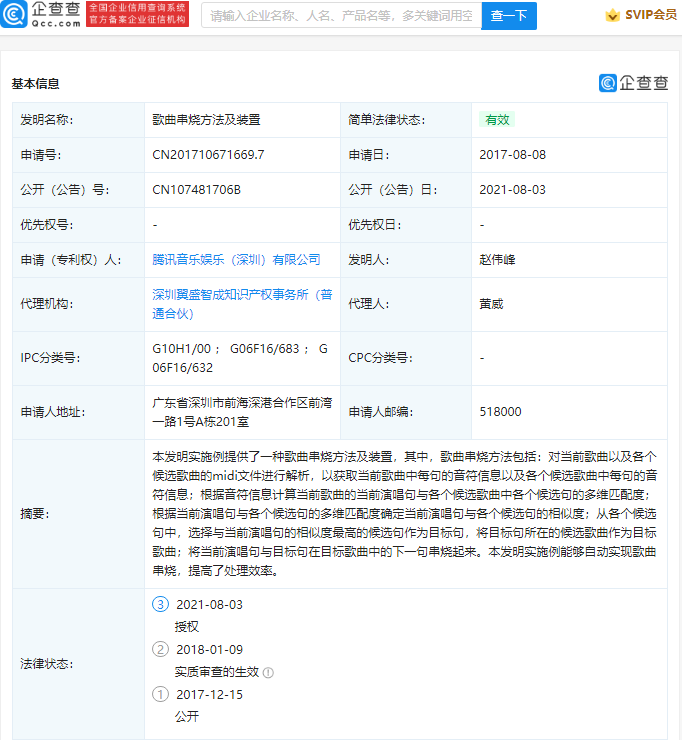The height and width of the screenshot is (740, 682).
Task: Click the IPC classification G10H1/00 value
Action: (x=182, y=349)
